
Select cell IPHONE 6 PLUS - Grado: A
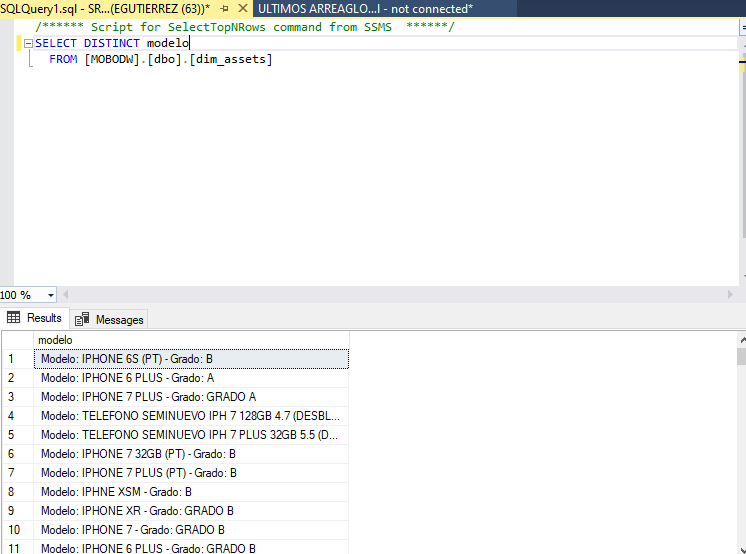tap(191, 378)
